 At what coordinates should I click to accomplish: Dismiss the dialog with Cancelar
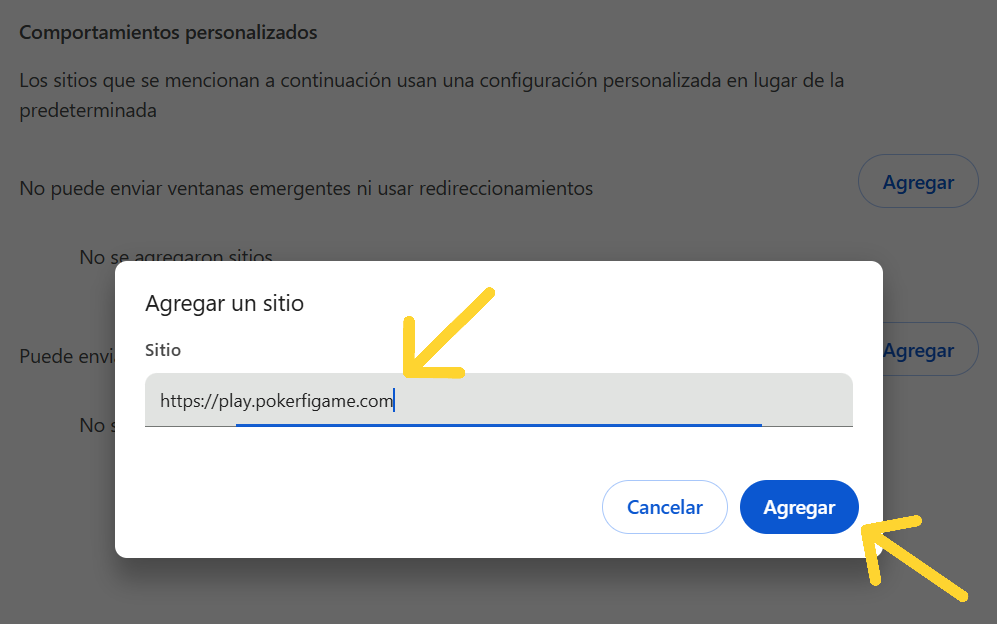tap(664, 507)
